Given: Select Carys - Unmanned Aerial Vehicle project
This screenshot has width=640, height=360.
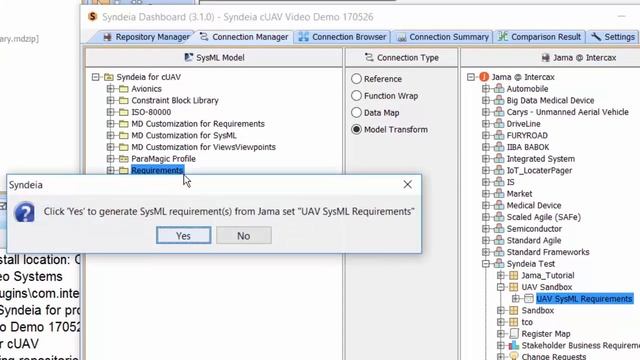Looking at the screenshot, I should (567, 112).
